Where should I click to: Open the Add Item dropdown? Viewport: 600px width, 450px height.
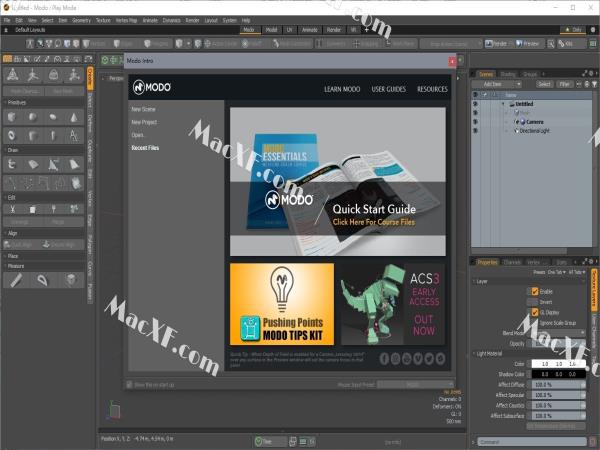(x=497, y=84)
